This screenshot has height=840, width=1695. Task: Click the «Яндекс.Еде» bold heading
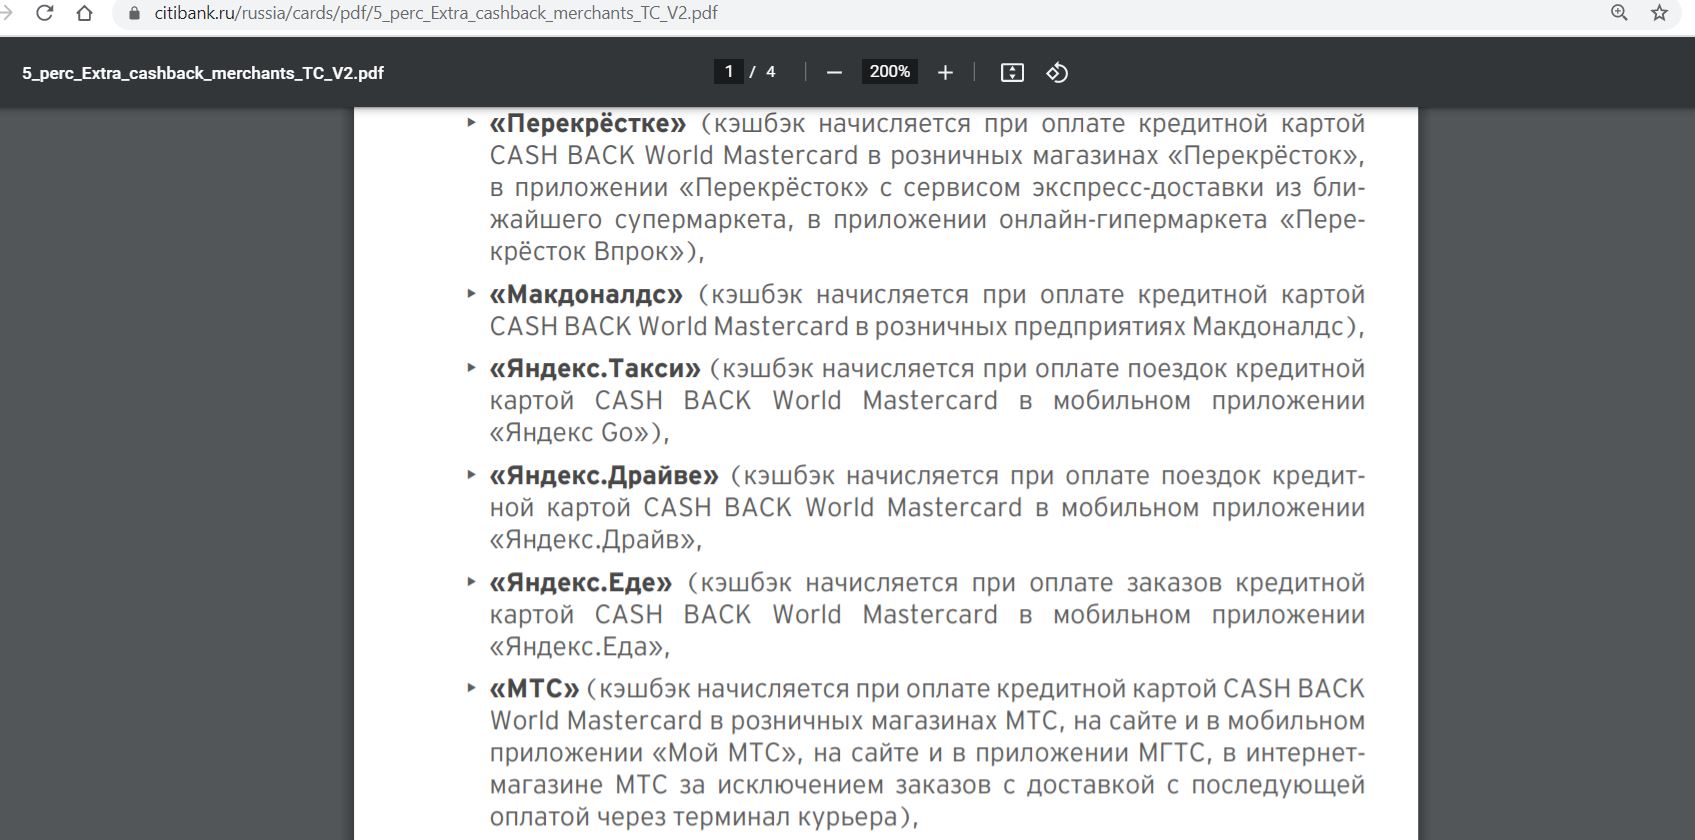[x=581, y=582]
